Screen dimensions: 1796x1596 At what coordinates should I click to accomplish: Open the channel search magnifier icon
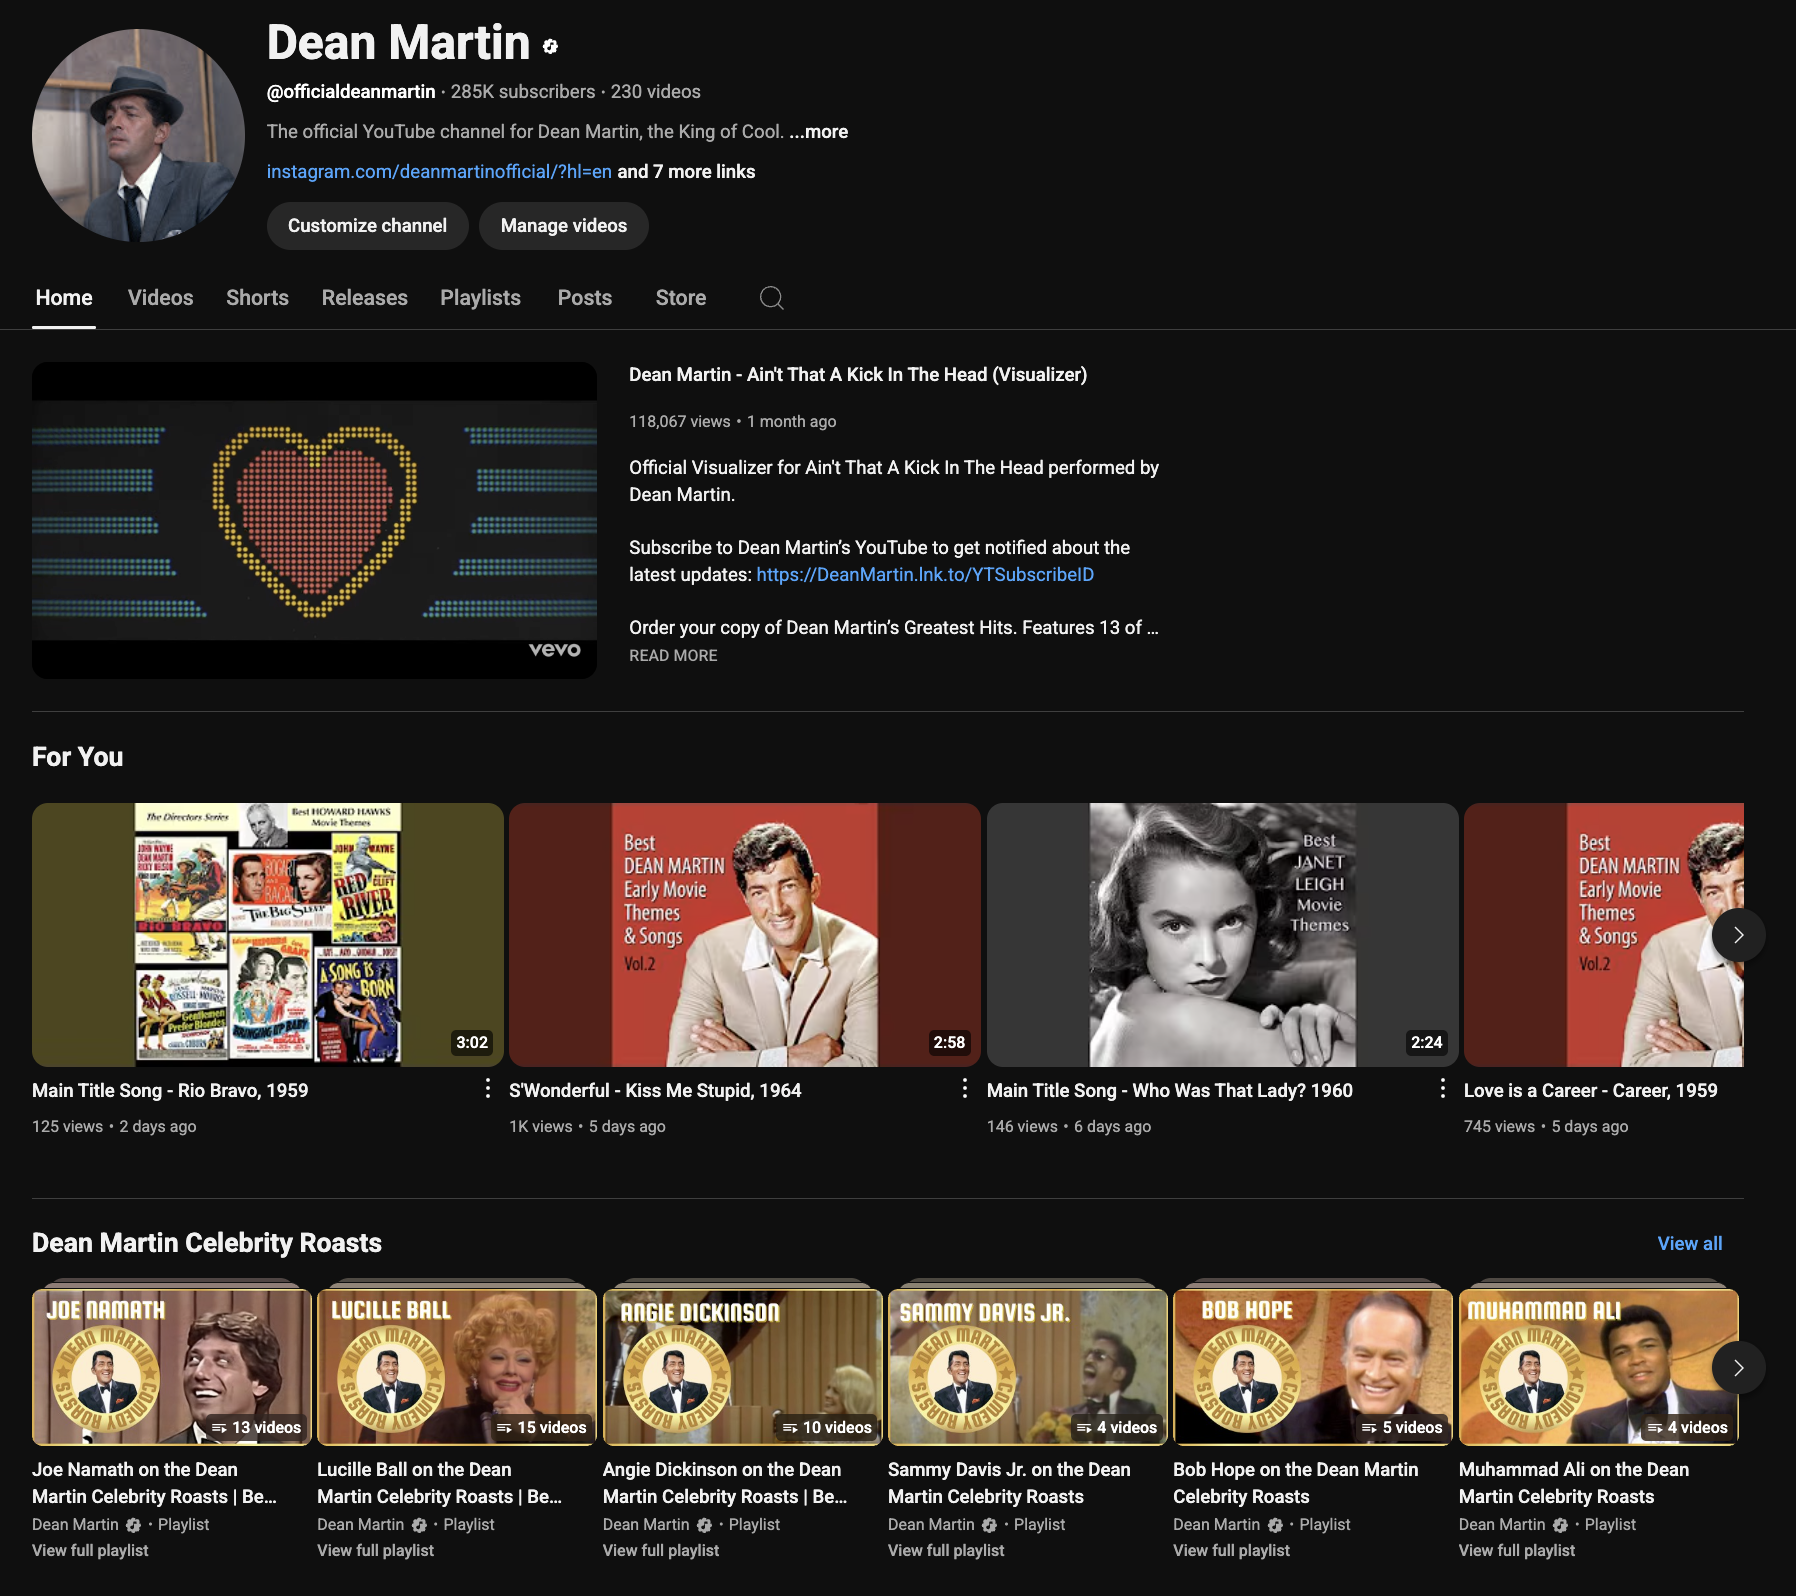771,298
